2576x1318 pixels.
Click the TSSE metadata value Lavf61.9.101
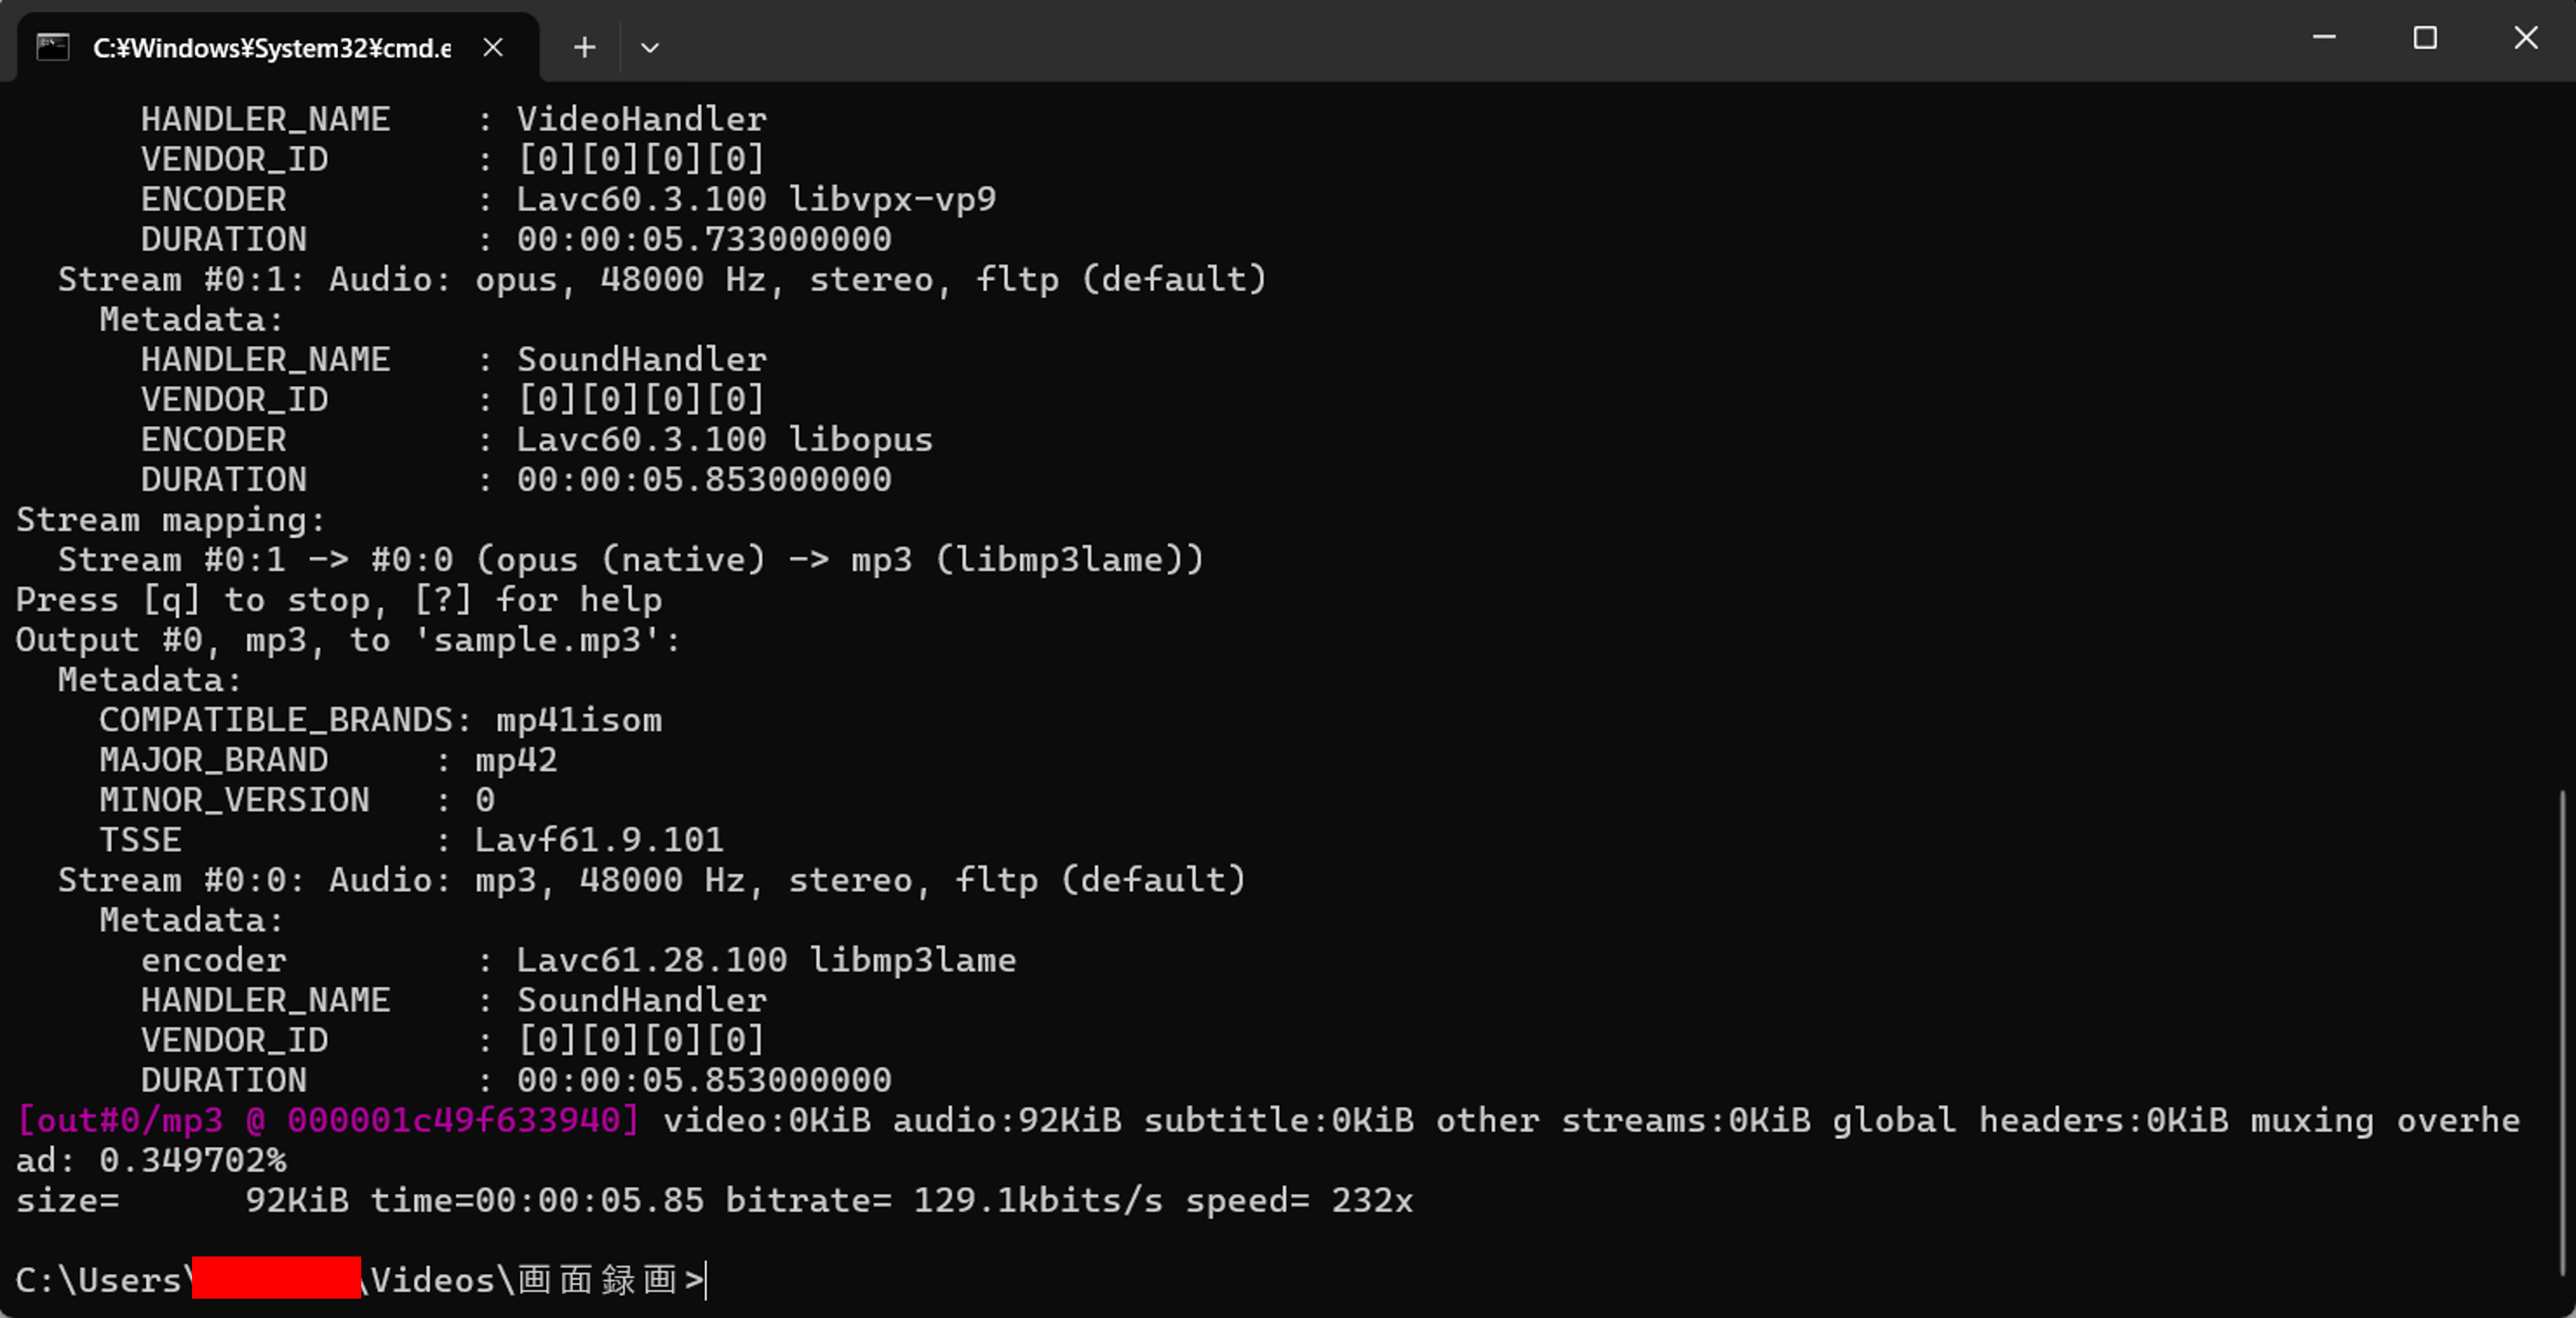coord(599,839)
